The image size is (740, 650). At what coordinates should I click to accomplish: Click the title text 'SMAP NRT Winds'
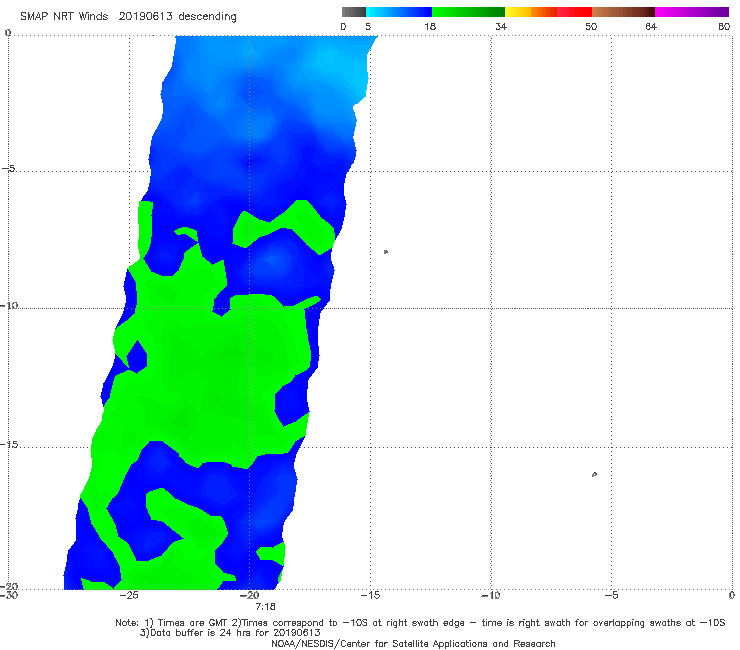[x=64, y=16]
